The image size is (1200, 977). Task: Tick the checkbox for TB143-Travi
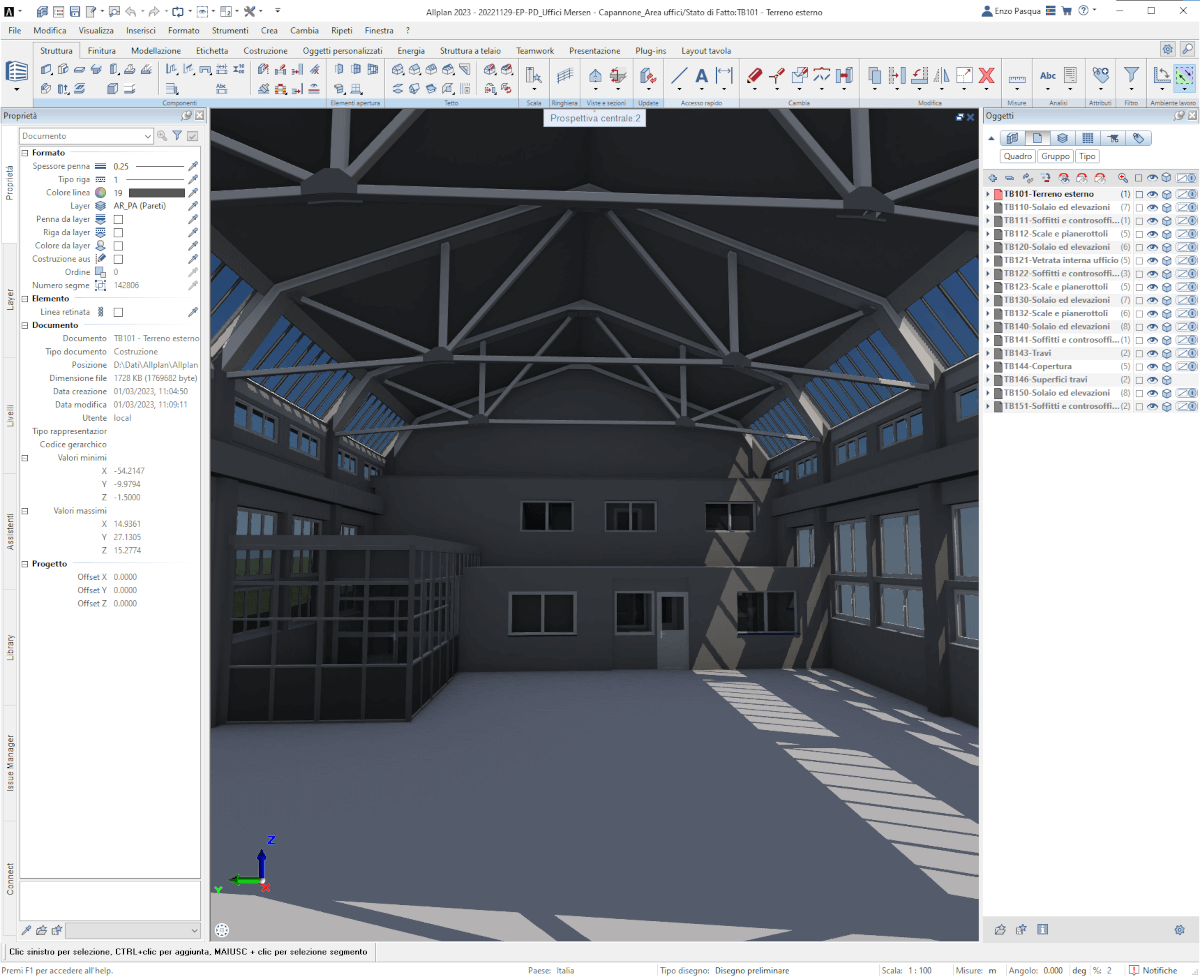(x=1138, y=354)
